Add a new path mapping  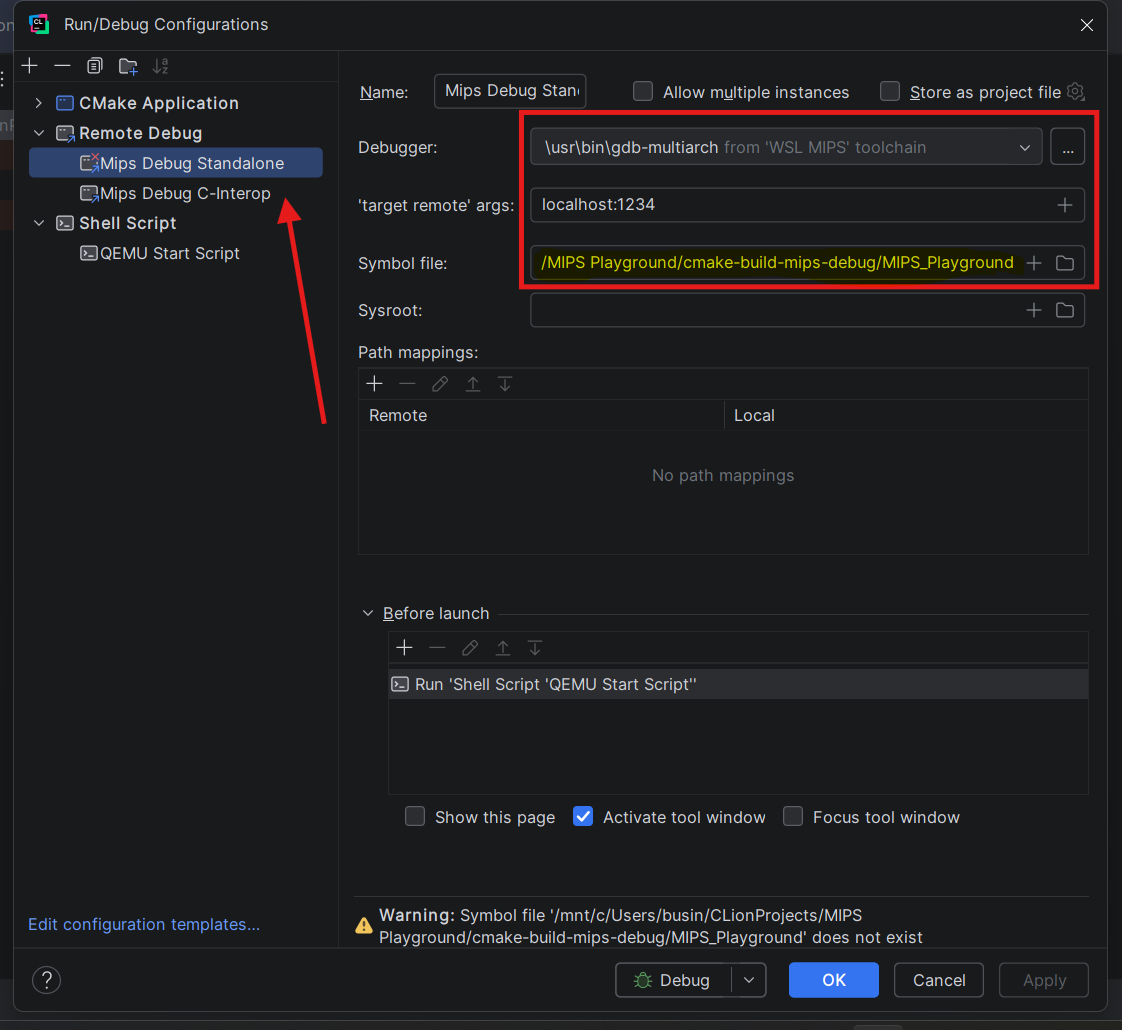(x=374, y=384)
